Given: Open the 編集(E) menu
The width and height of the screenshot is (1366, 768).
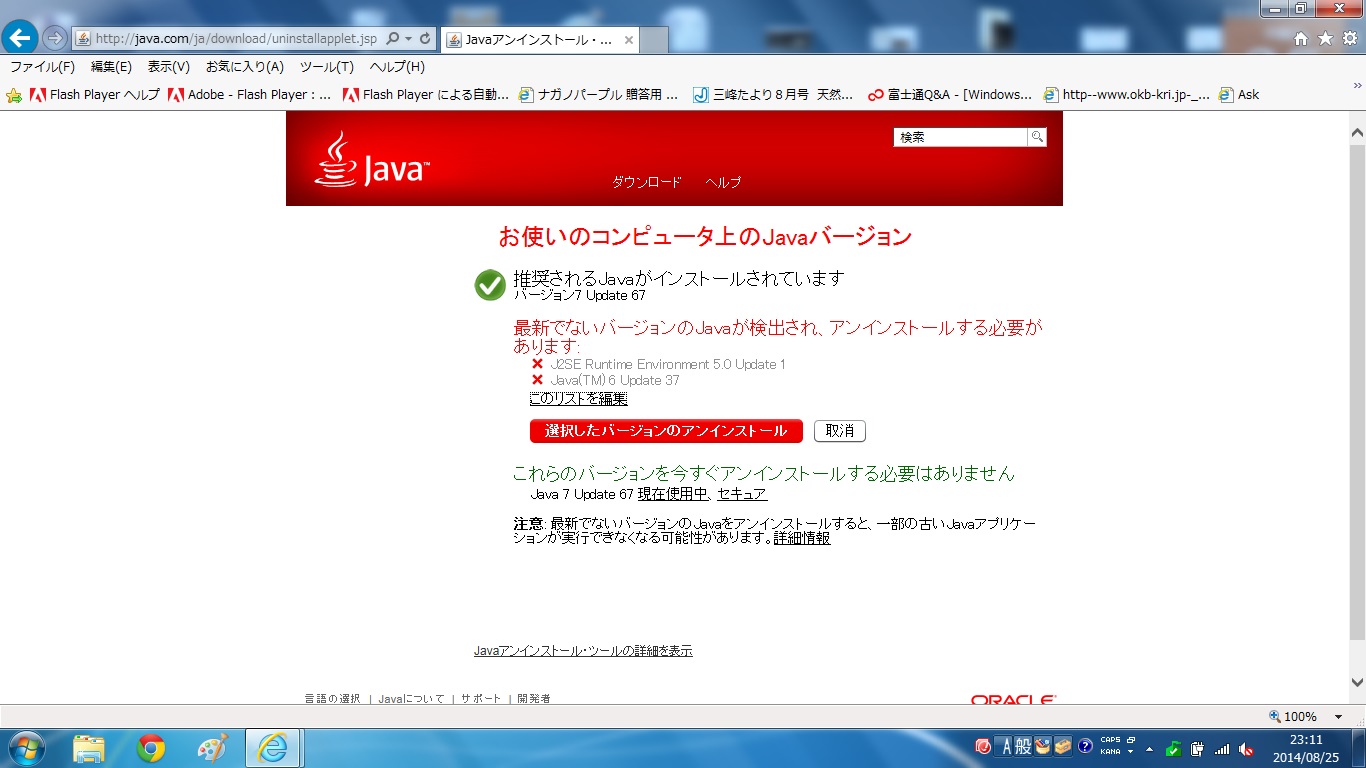Looking at the screenshot, I should (111, 67).
